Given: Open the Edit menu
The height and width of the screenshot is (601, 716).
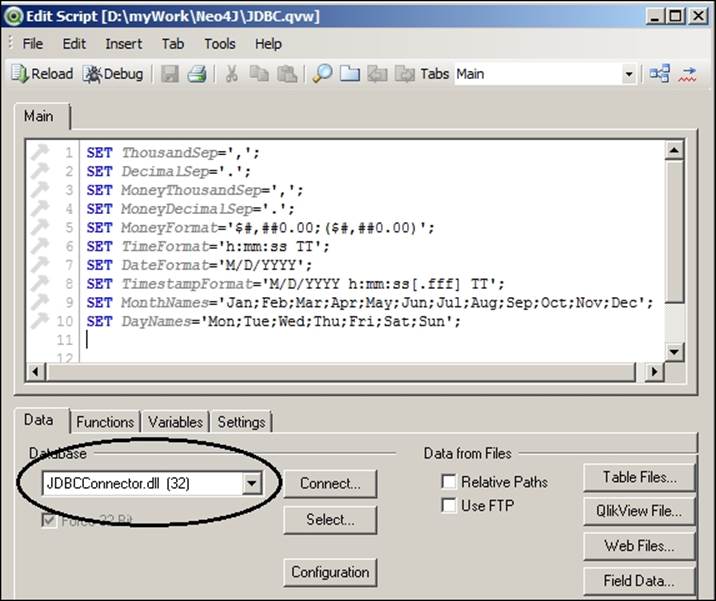Looking at the screenshot, I should [74, 44].
